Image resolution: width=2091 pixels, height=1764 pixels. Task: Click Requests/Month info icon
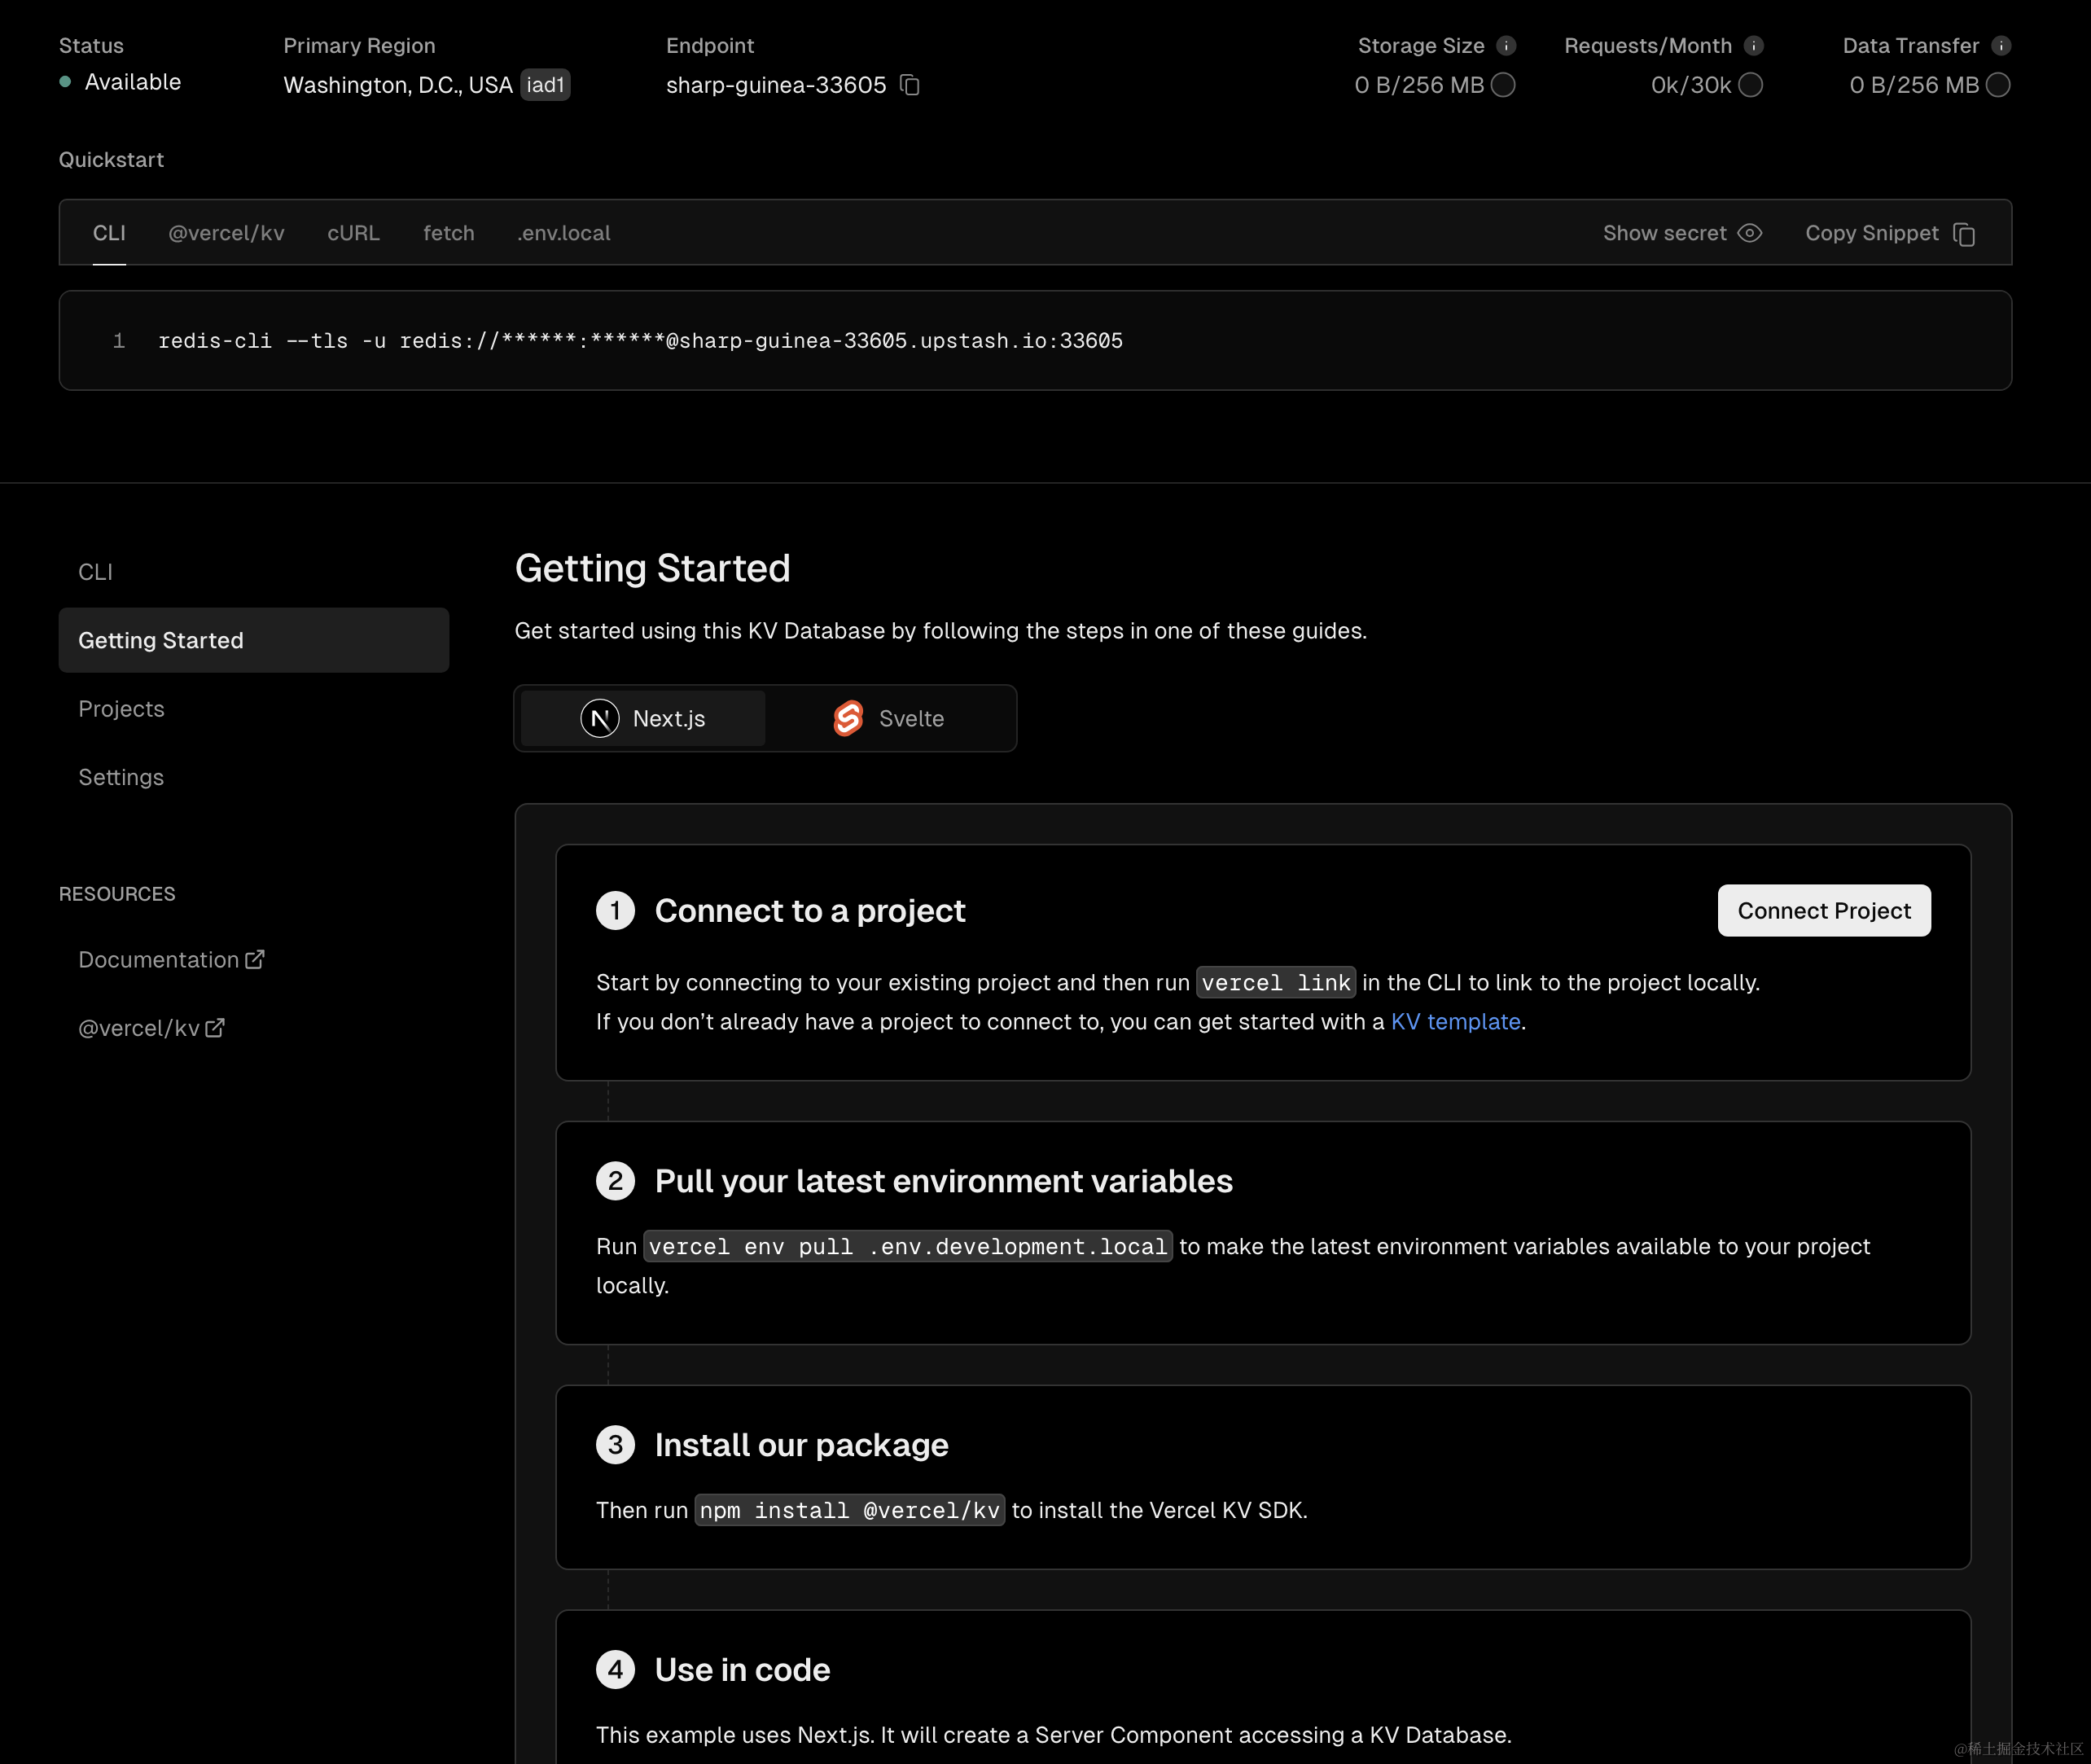point(1753,46)
